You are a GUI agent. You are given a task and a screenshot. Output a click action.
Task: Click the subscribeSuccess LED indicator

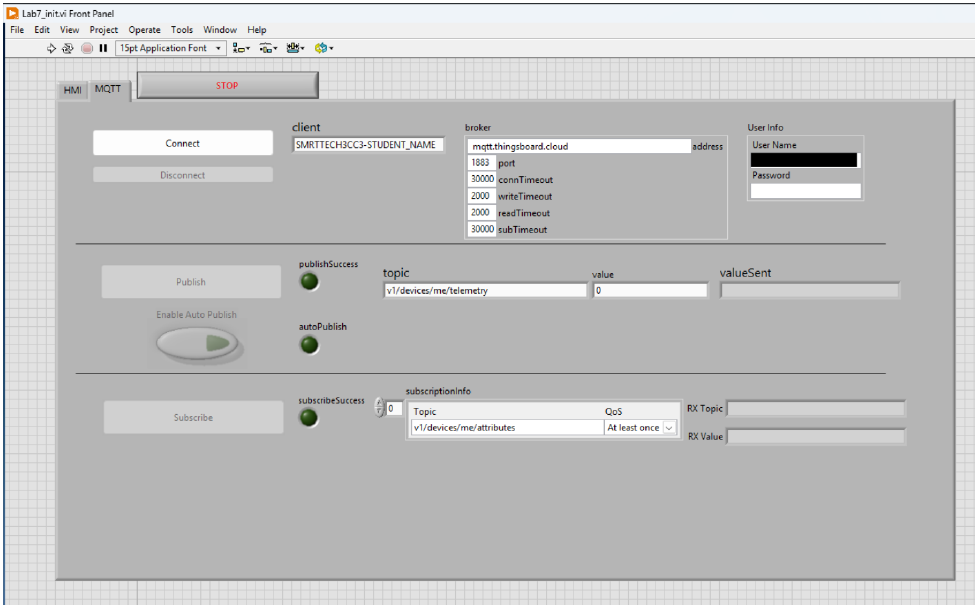(309, 418)
